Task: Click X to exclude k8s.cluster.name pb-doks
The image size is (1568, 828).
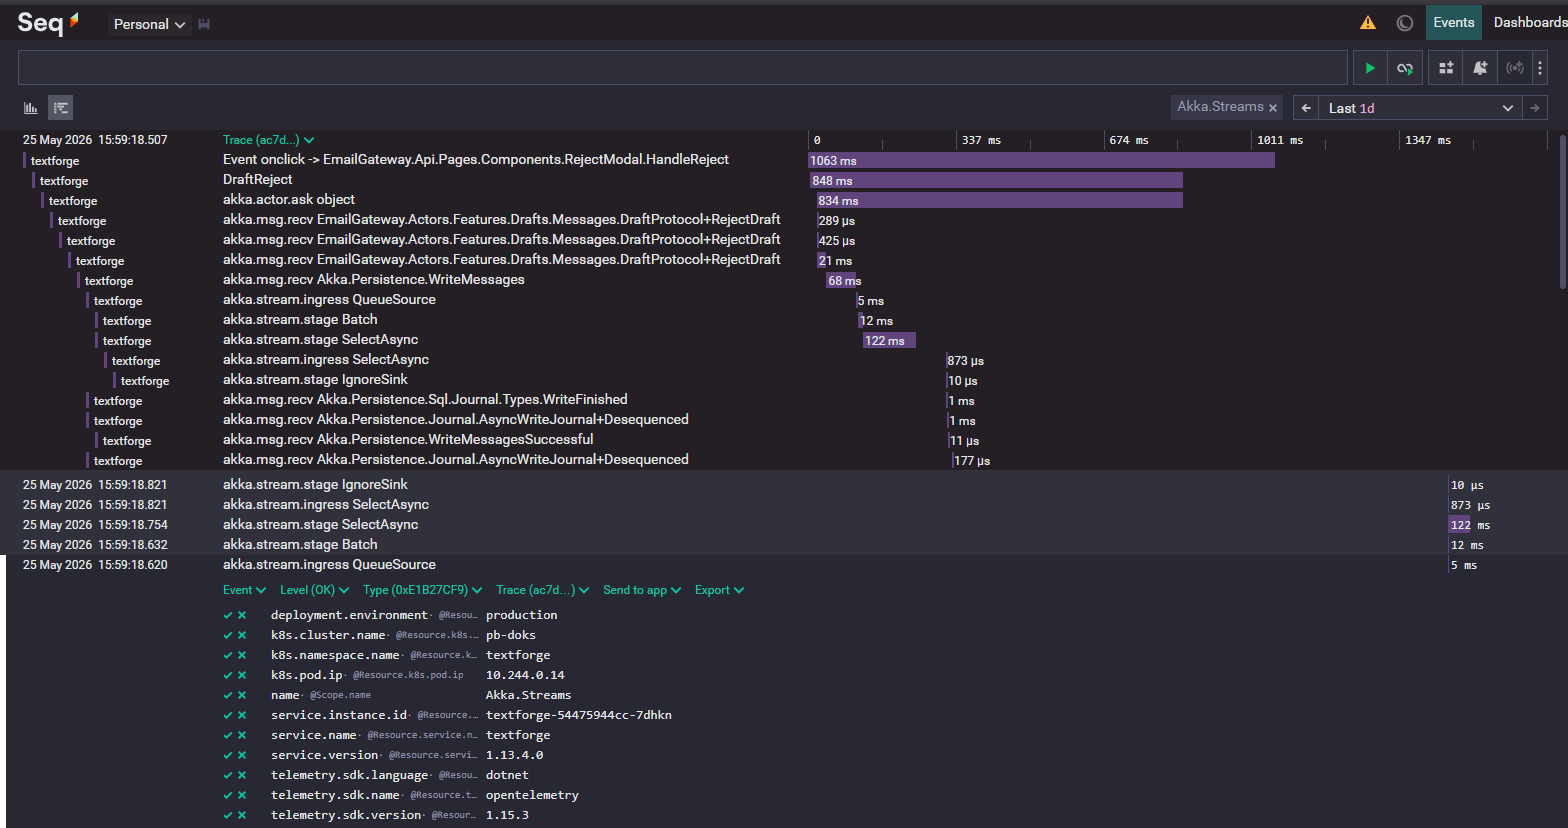Action: [x=242, y=635]
